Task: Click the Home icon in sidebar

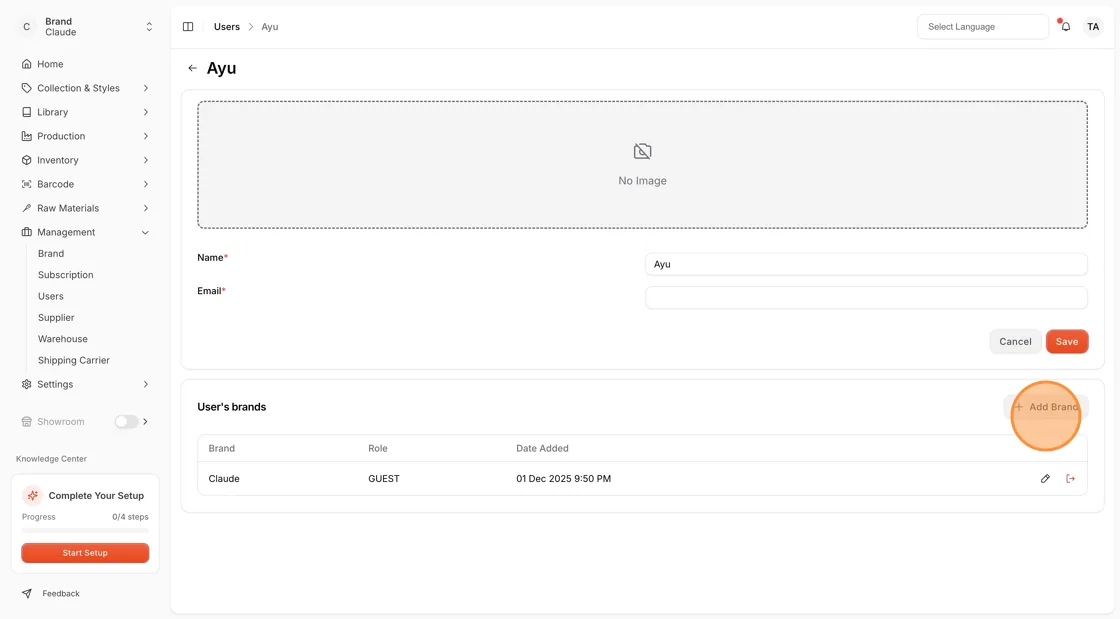Action: tap(26, 64)
